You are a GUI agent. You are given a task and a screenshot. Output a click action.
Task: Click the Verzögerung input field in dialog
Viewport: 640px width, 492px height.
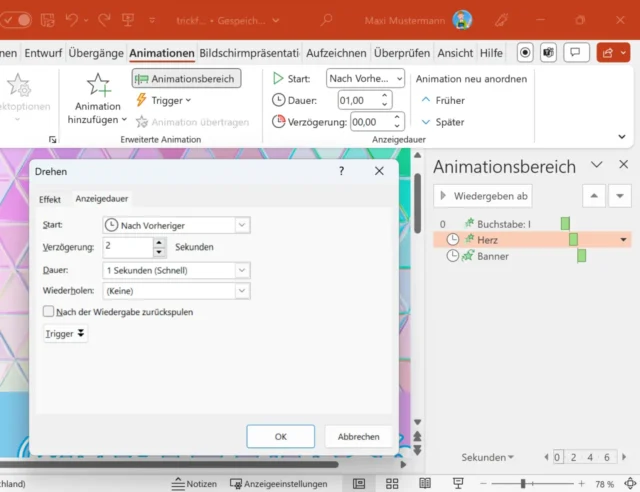(x=127, y=247)
